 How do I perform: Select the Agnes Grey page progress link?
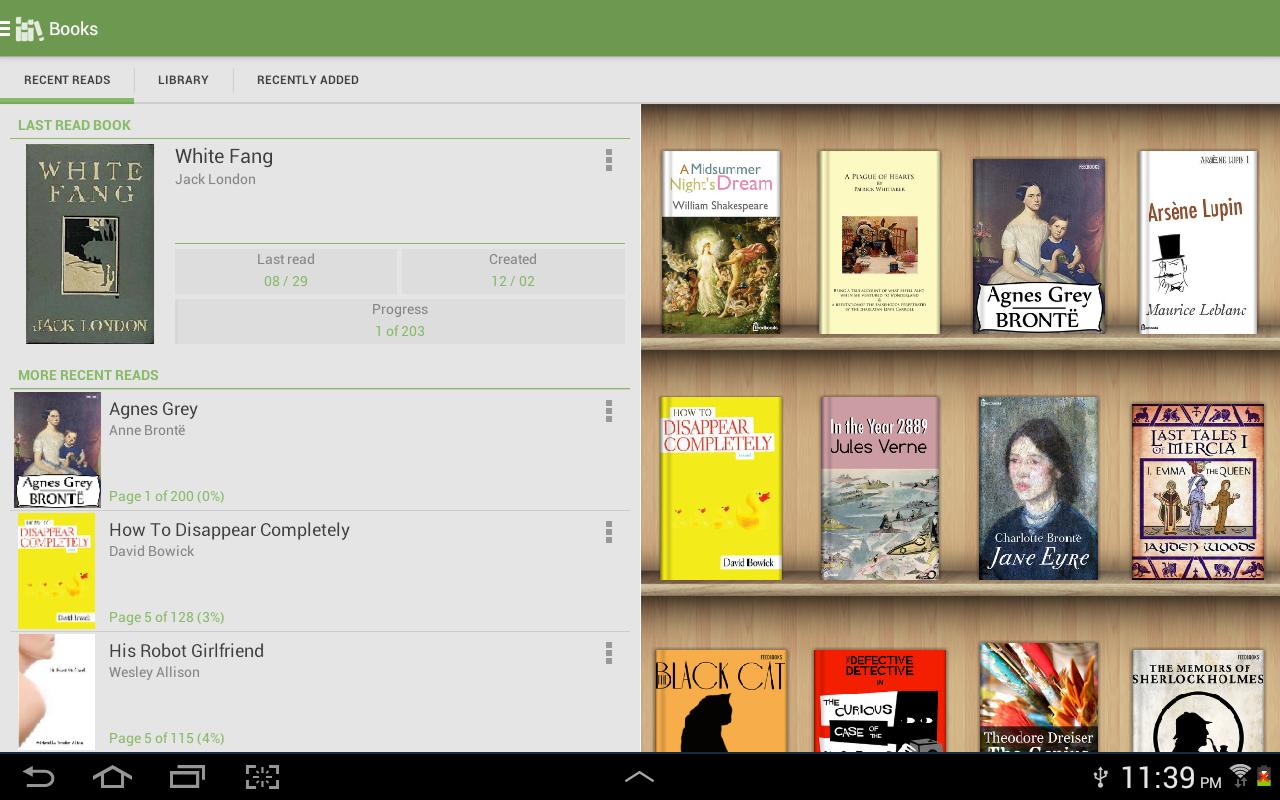coord(165,496)
